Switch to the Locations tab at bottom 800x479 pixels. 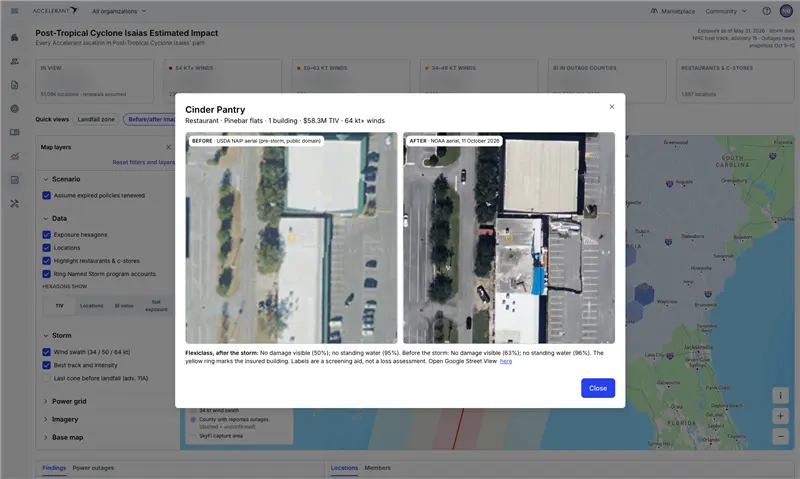(344, 468)
